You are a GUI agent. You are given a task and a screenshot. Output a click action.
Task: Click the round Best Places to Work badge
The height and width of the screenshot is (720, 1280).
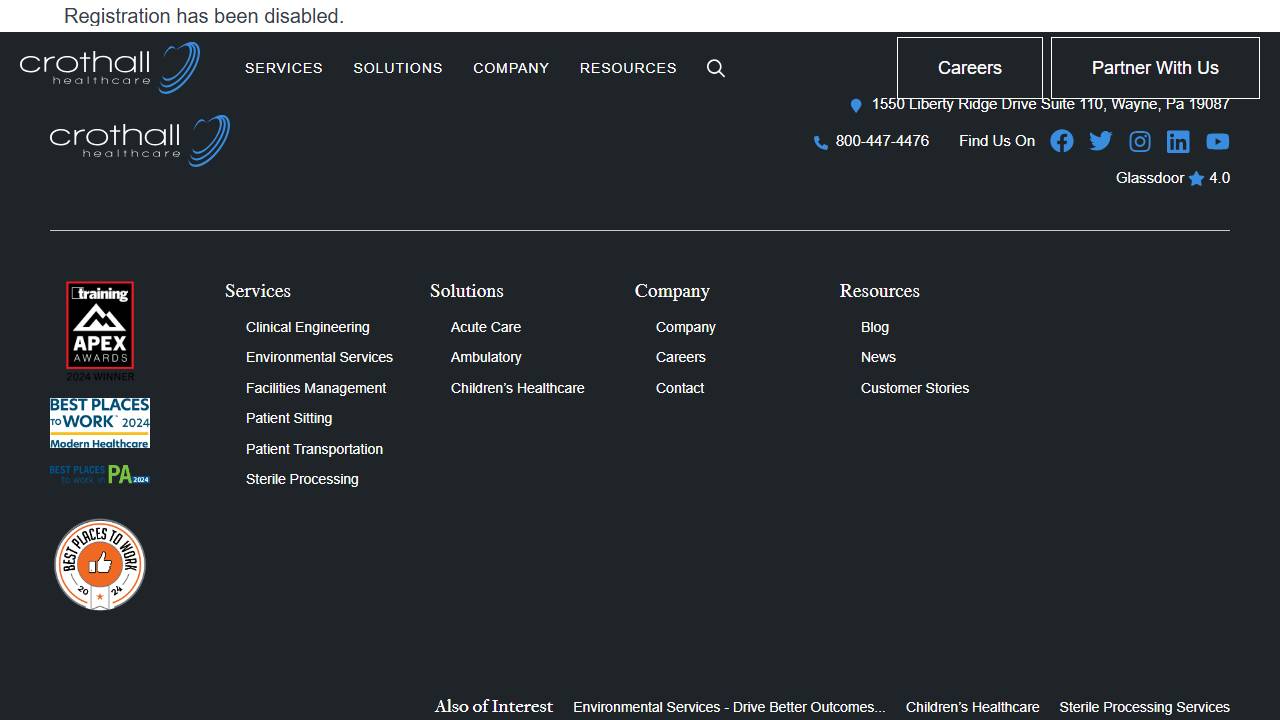tap(100, 565)
